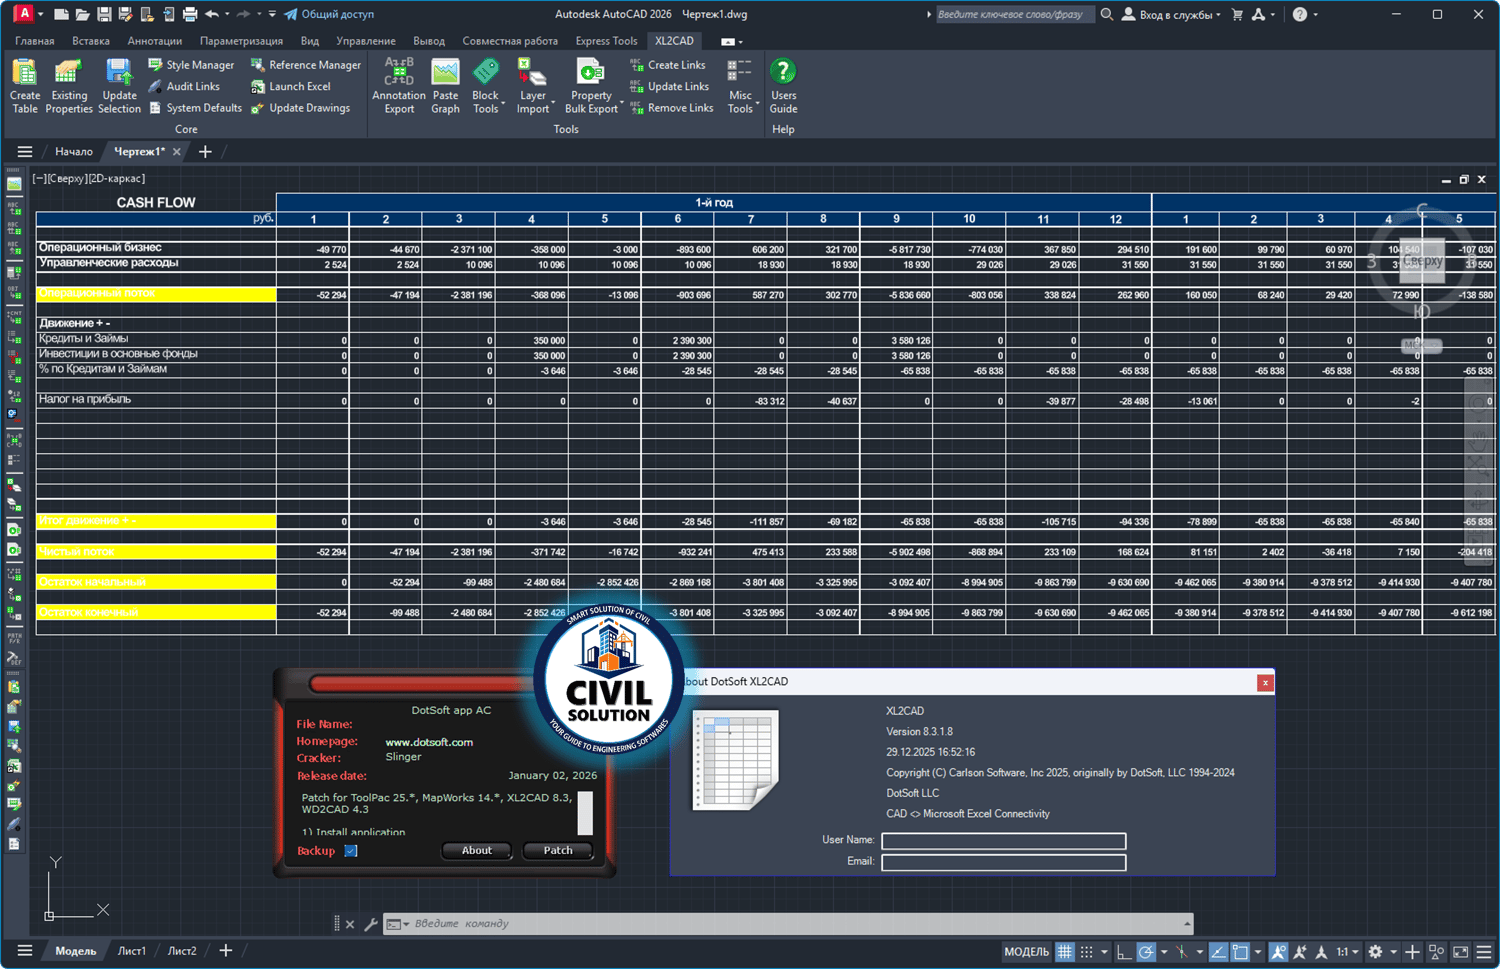Click the User Name field

[1004, 841]
